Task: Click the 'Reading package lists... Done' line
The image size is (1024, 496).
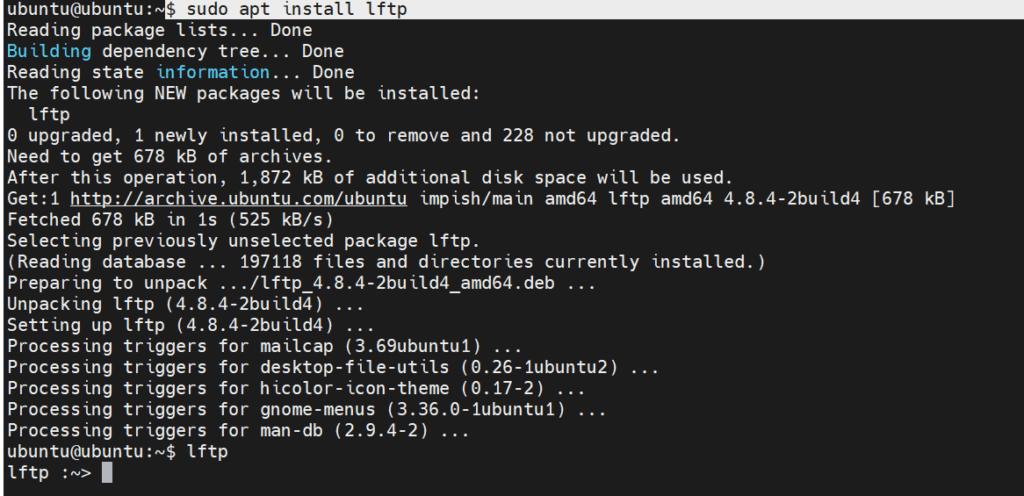Action: tap(159, 31)
